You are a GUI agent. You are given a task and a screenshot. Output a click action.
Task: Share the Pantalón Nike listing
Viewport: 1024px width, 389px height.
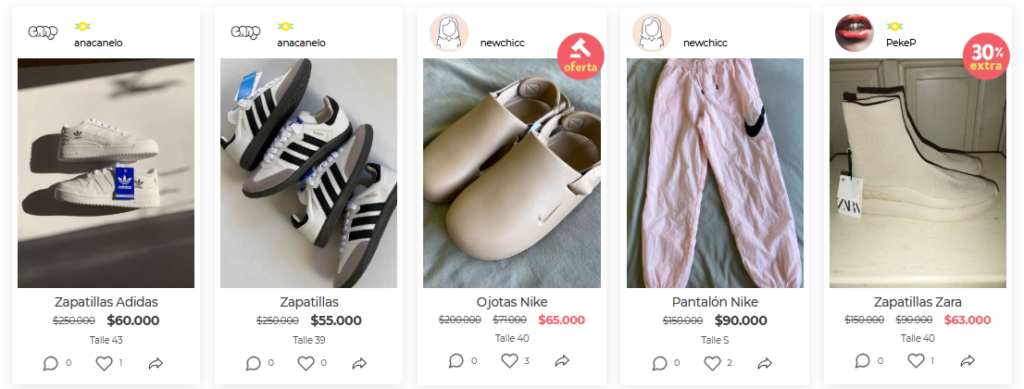click(765, 364)
